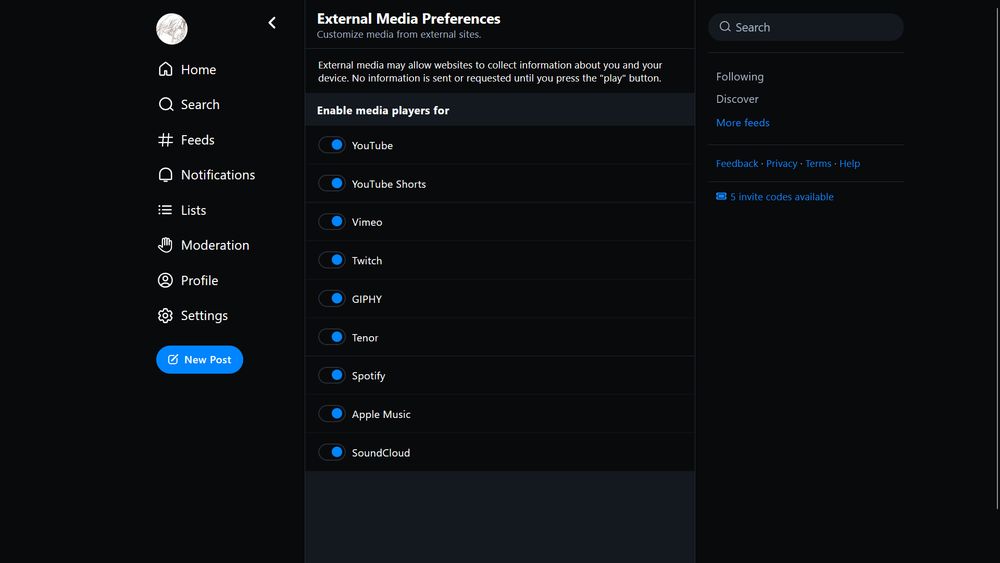Image resolution: width=1000 pixels, height=563 pixels.
Task: Disable the YouTube media player toggle
Action: point(332,146)
